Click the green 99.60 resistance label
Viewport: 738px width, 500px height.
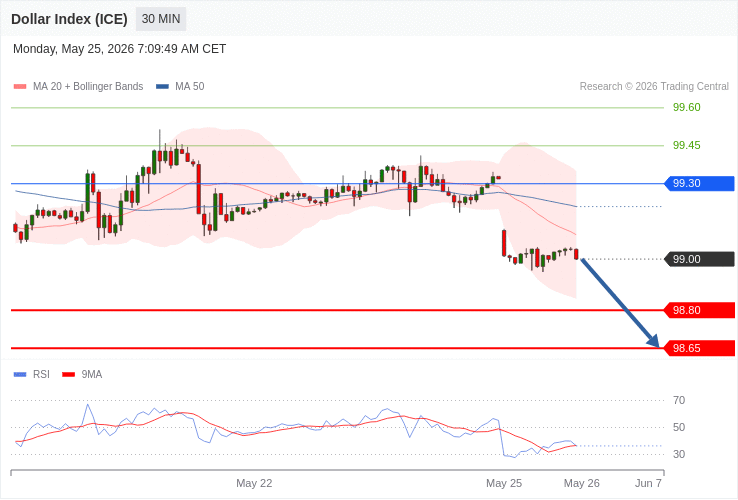[687, 107]
